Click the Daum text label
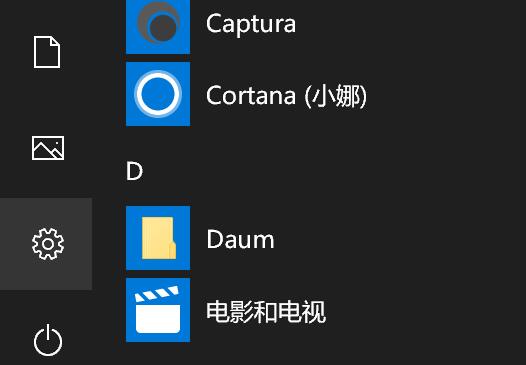 [x=241, y=239]
